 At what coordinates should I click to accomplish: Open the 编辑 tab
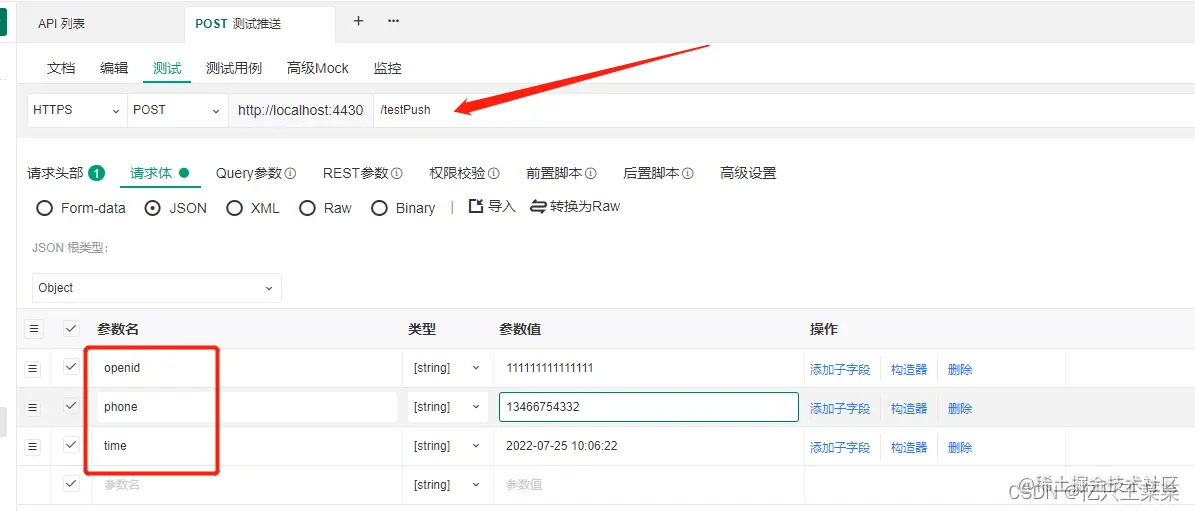coord(114,68)
